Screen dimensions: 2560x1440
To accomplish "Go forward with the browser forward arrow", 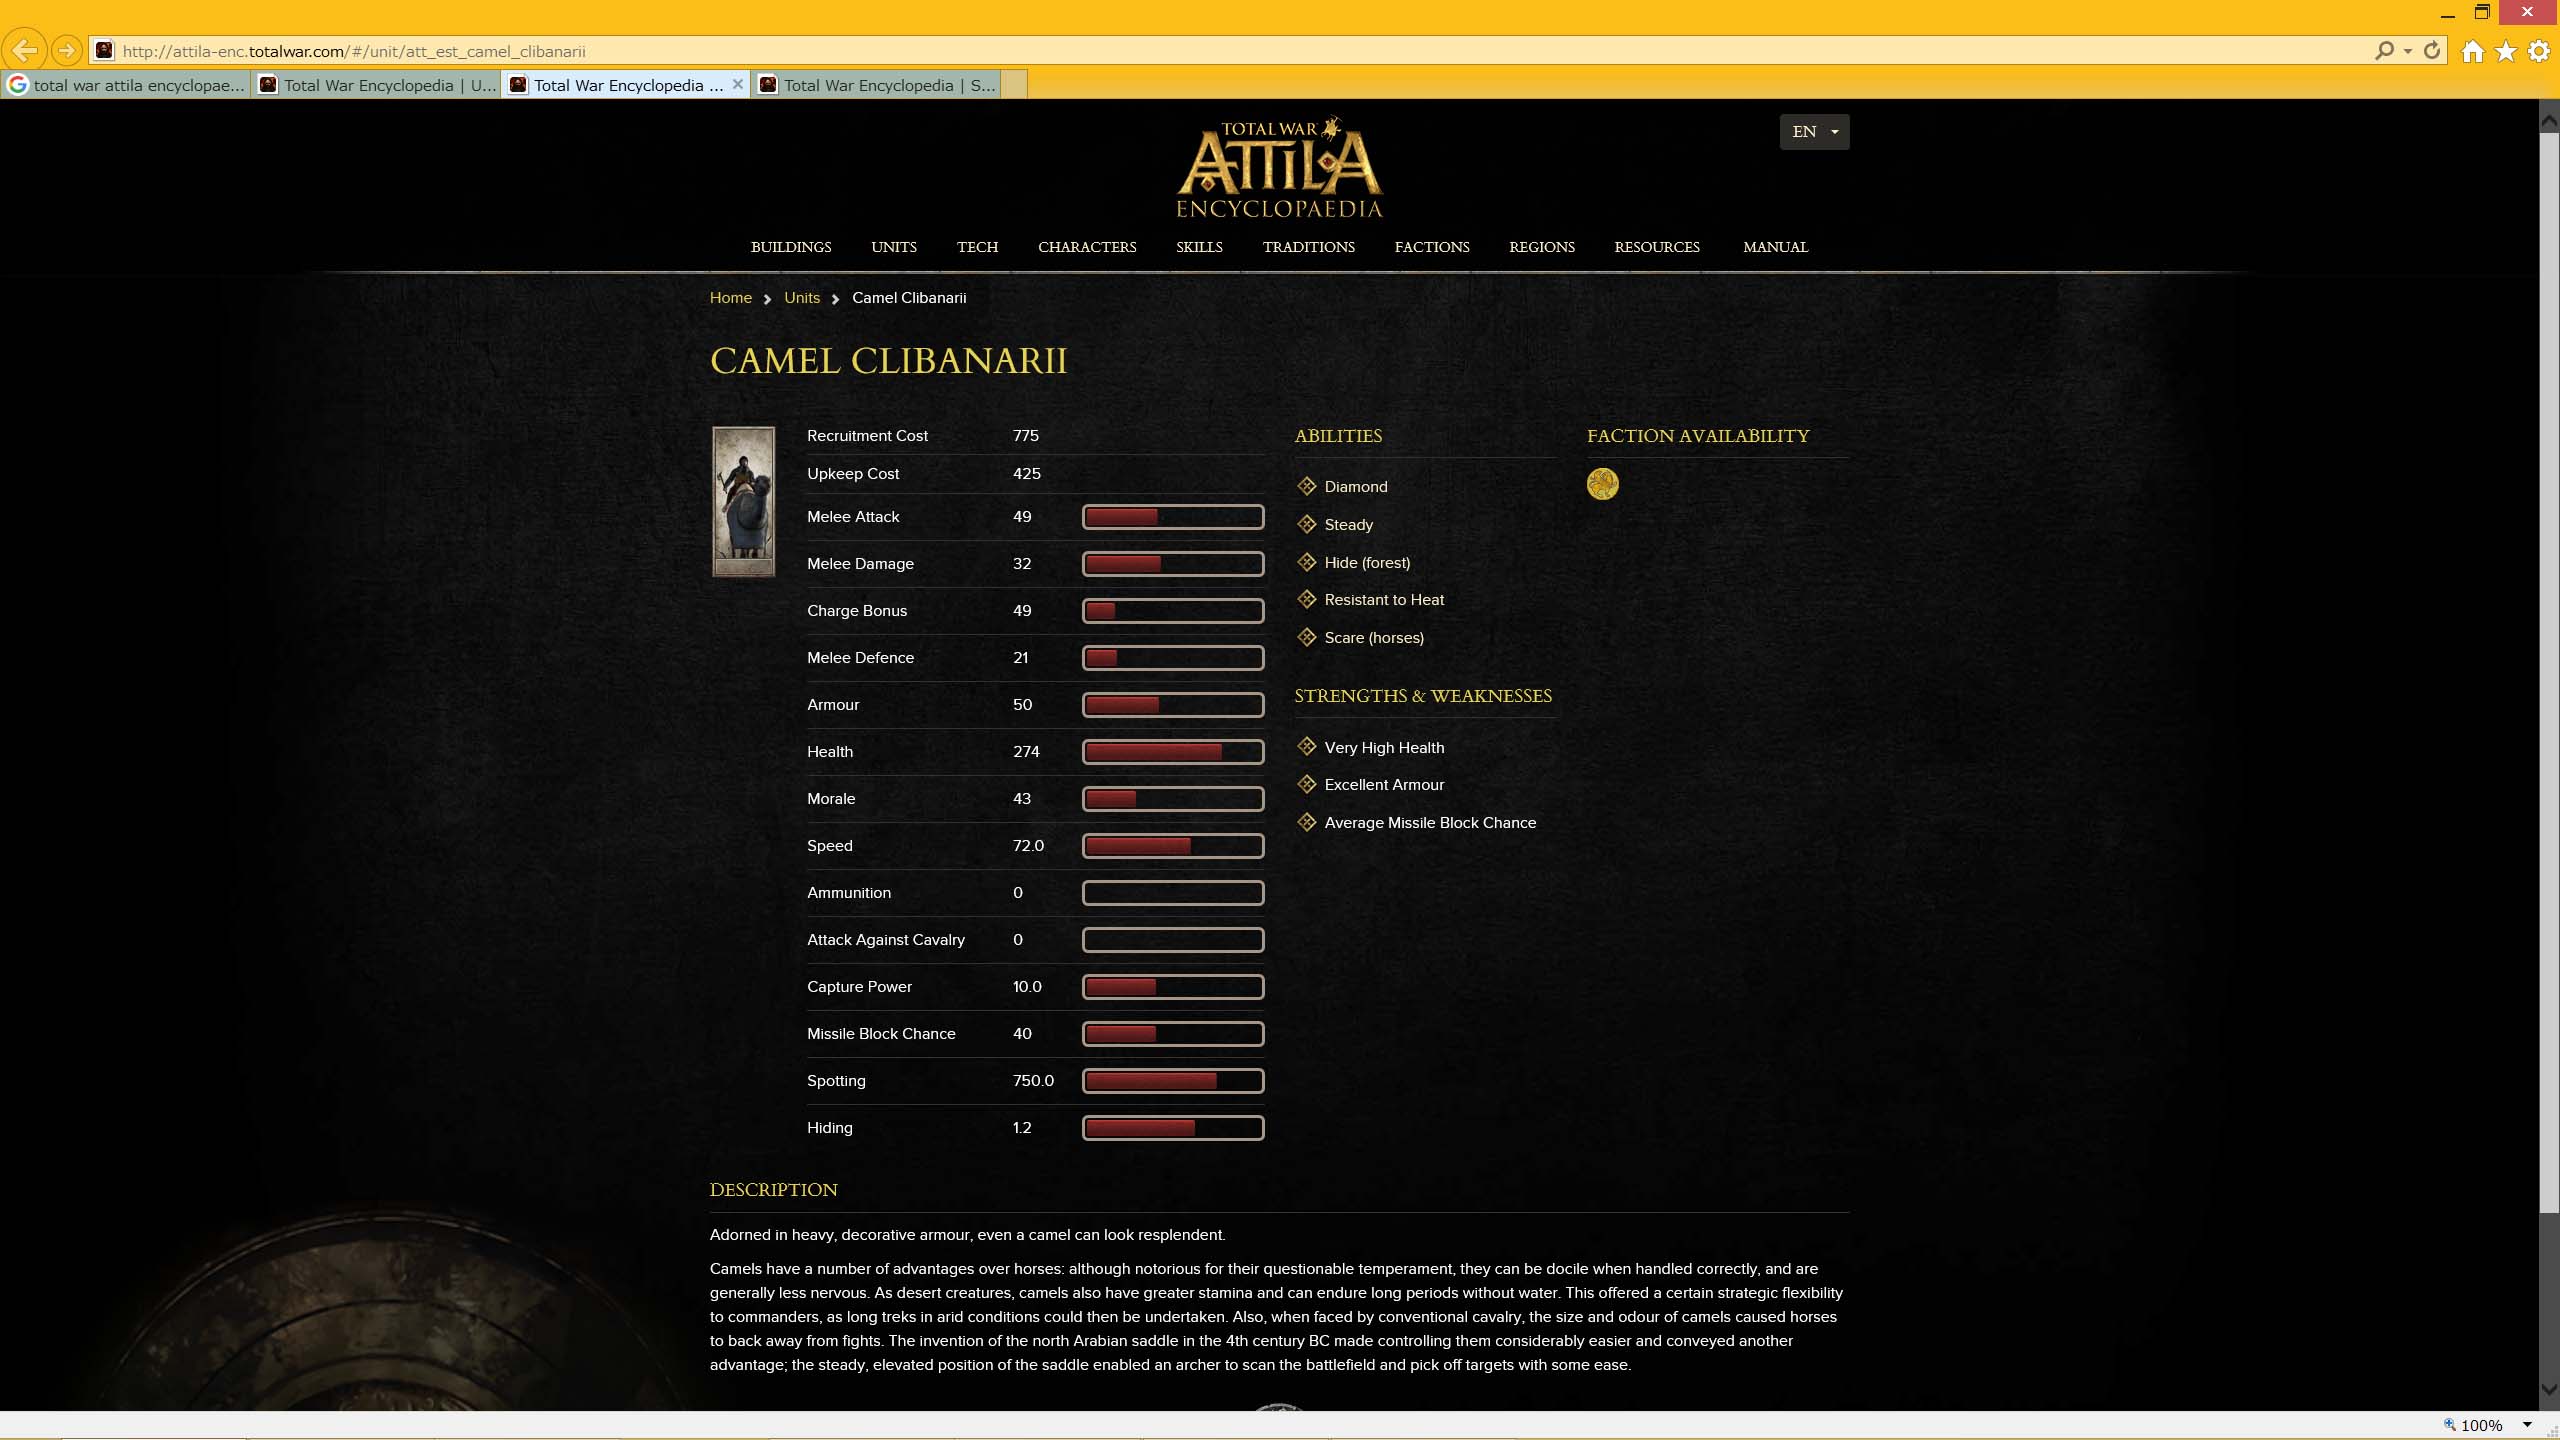I will tap(66, 50).
